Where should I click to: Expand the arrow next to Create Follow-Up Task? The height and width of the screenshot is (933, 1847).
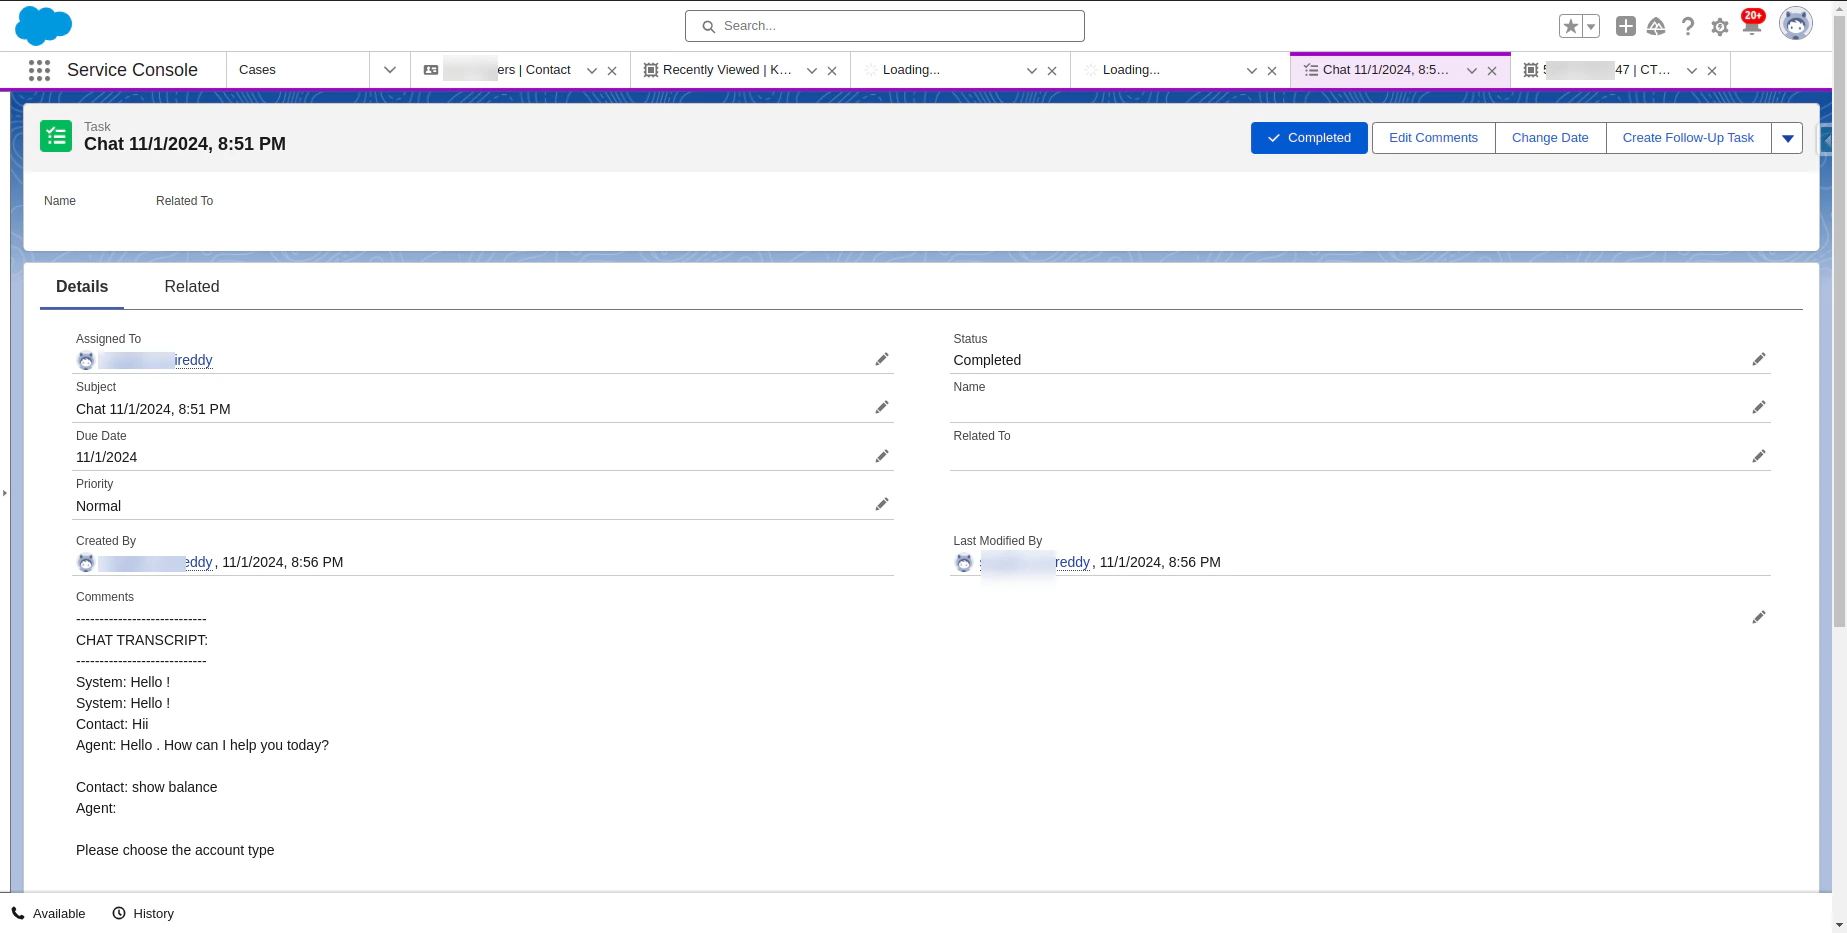tap(1787, 138)
